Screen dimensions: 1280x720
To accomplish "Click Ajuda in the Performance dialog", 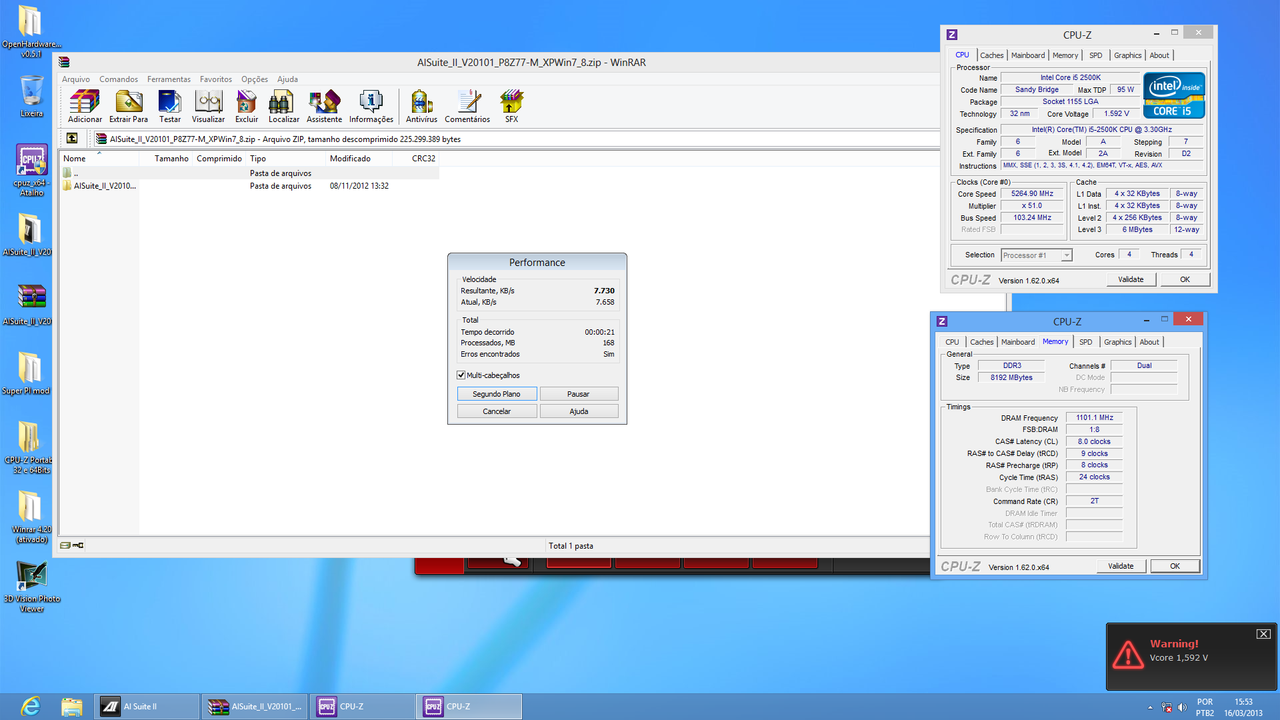I will click(x=578, y=411).
